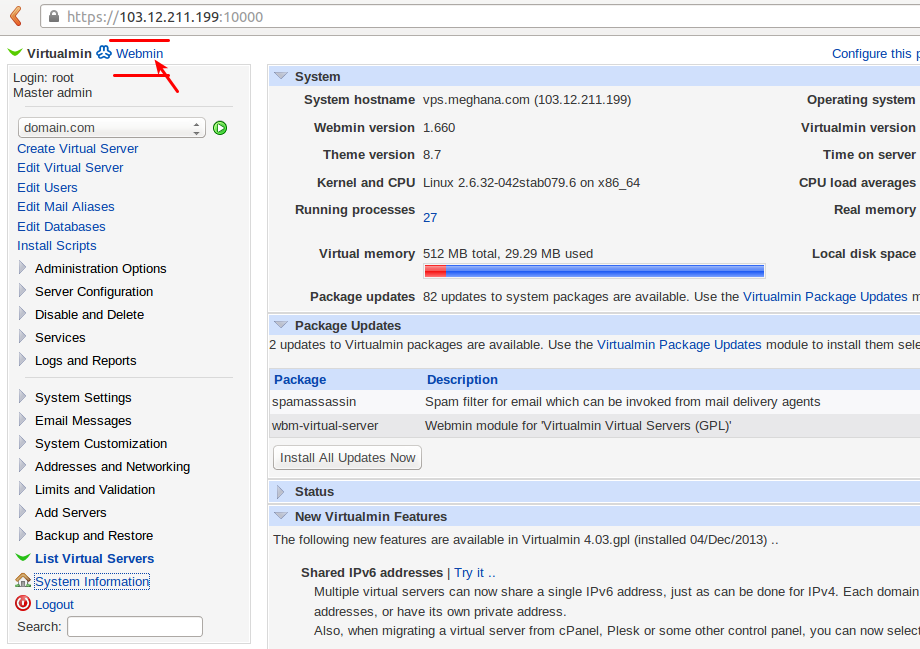This screenshot has width=920, height=649.
Task: Open List Virtual Servers link
Action: [x=94, y=559]
